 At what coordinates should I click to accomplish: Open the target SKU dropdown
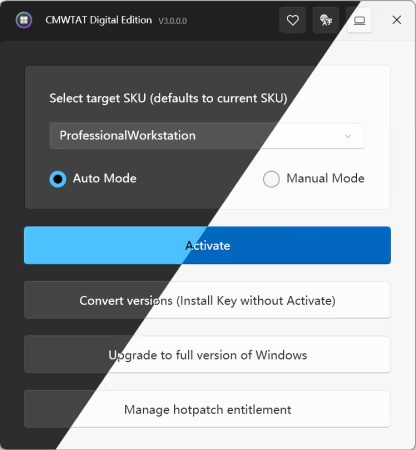[207, 136]
